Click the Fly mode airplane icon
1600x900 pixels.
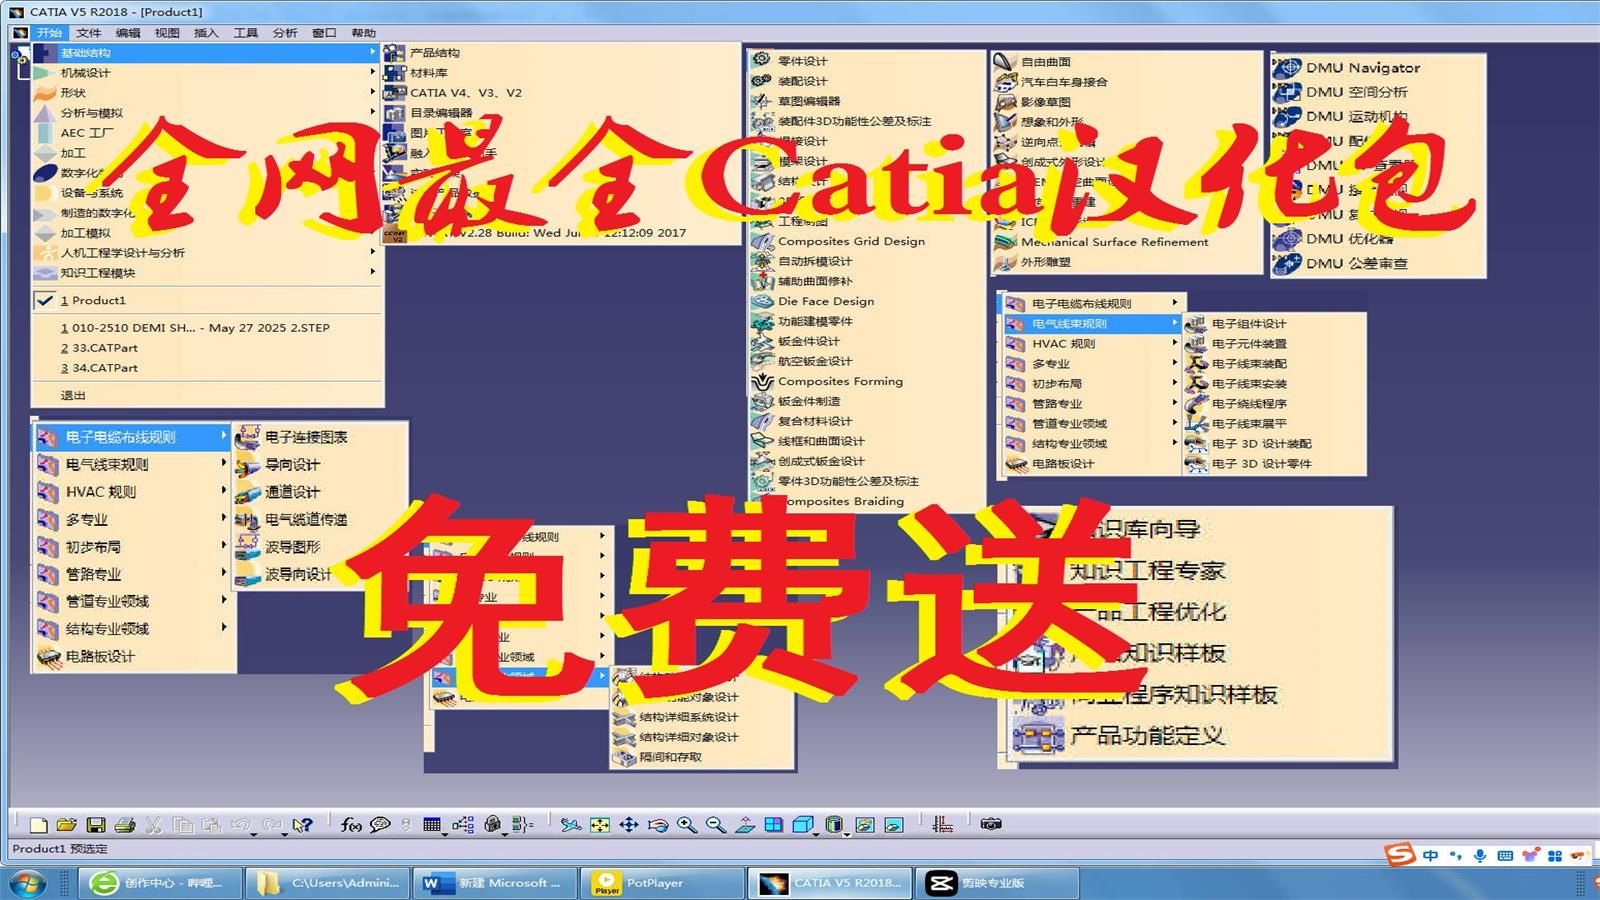click(x=570, y=825)
